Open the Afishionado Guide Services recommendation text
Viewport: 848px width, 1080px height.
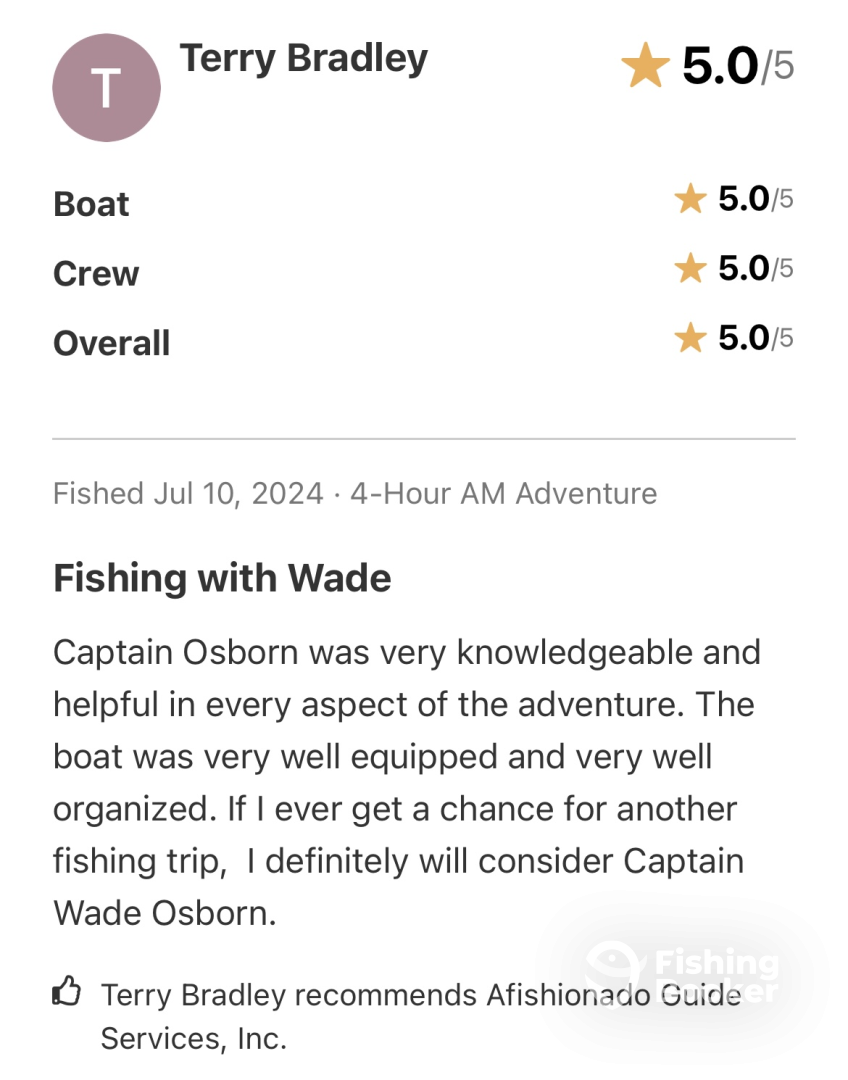coord(420,1015)
